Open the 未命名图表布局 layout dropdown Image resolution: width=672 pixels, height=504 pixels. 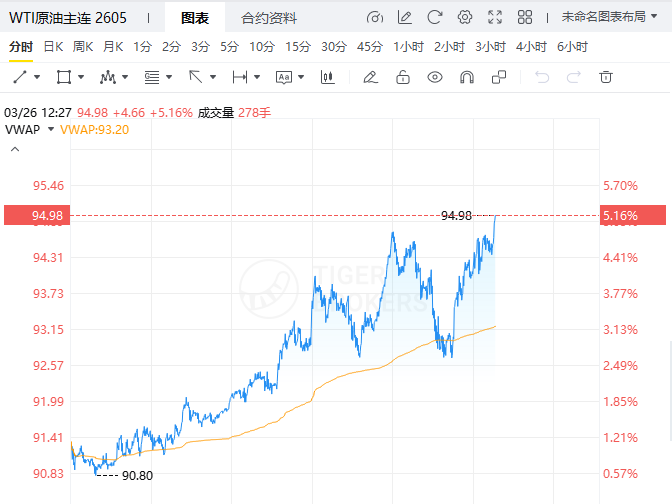pyautogui.click(x=610, y=18)
